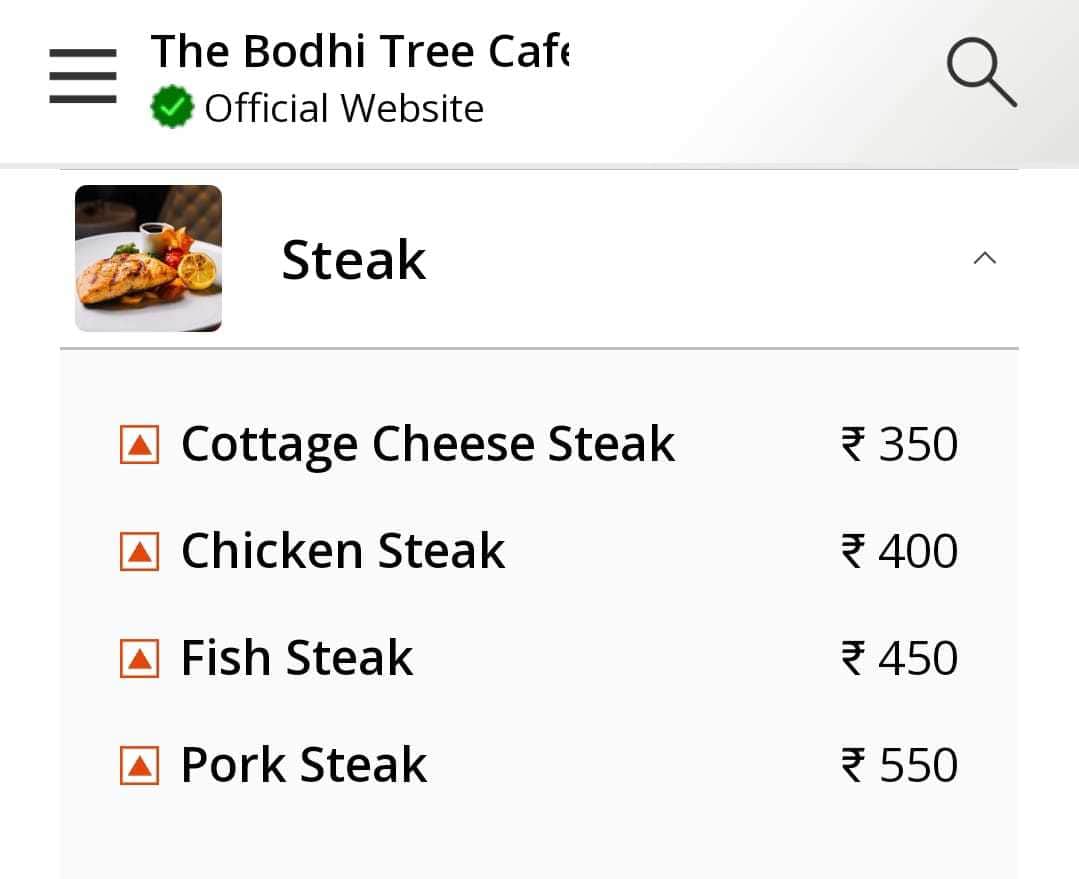Open the hamburger navigation menu
The width and height of the screenshot is (1079, 879).
pos(83,73)
